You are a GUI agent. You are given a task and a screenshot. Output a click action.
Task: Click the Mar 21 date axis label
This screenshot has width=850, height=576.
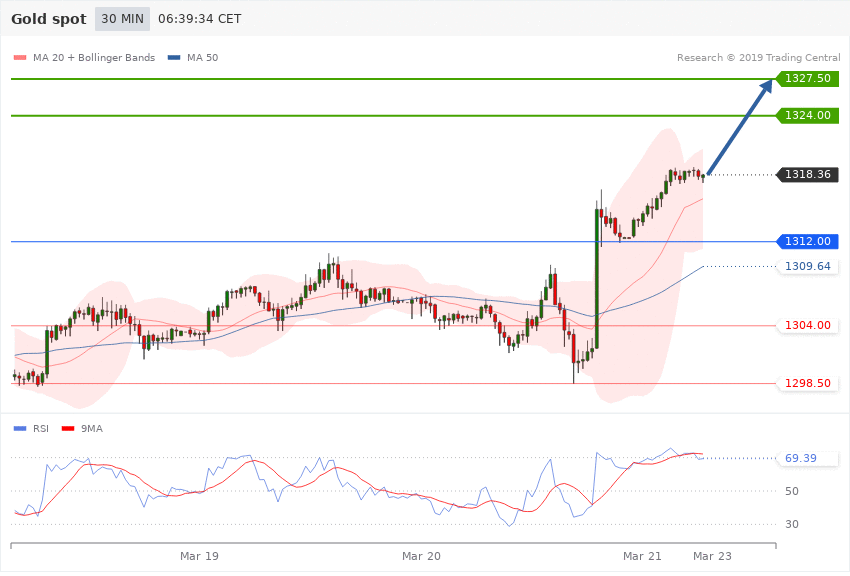coord(642,556)
